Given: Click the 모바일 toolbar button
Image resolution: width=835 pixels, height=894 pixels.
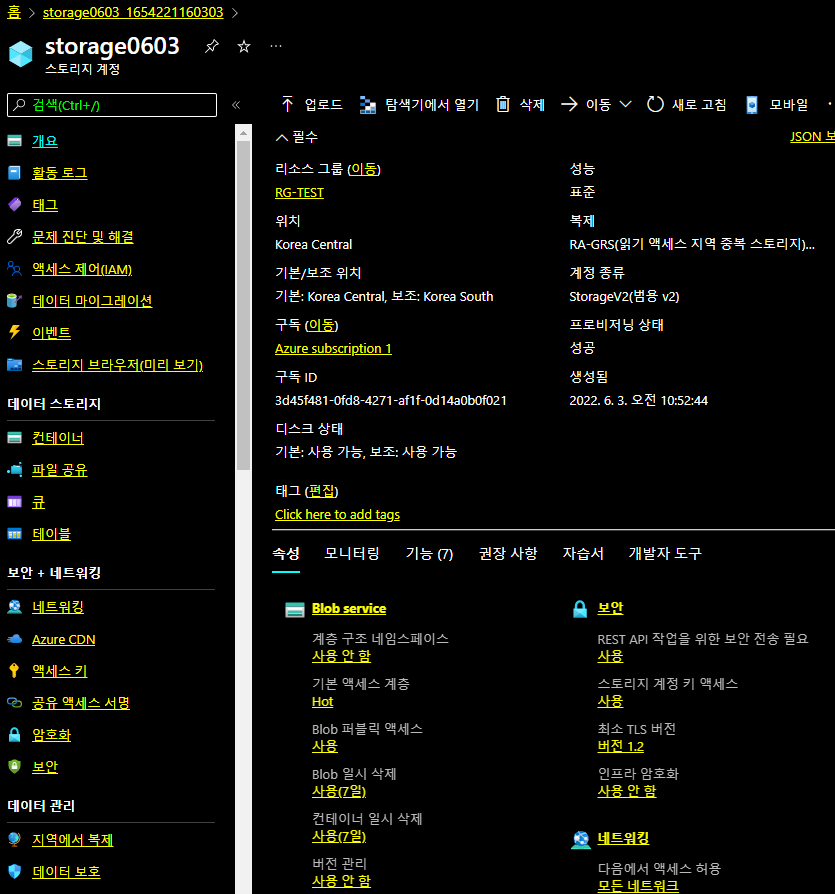Looking at the screenshot, I should coord(777,104).
